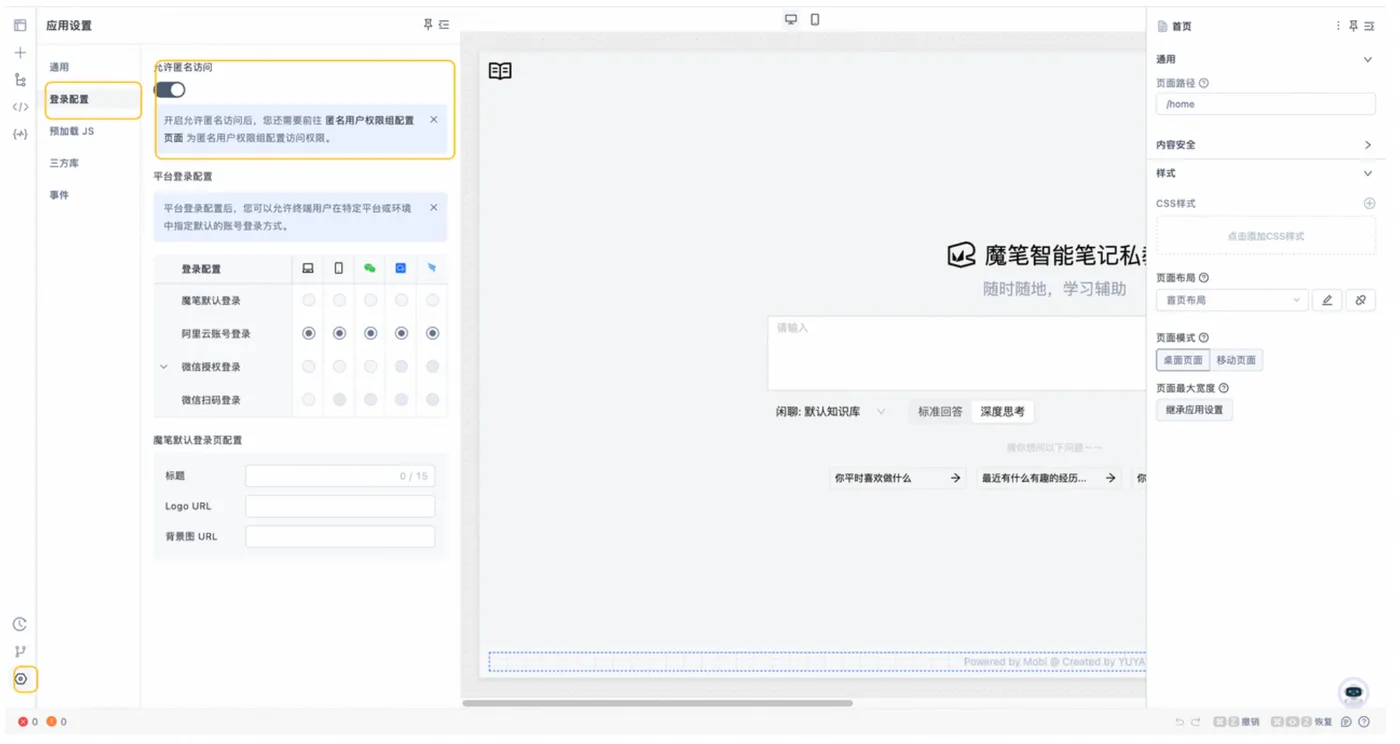The width and height of the screenshot is (1400, 744).
Task: Choose 移动页面 page mode
Action: pyautogui.click(x=1236, y=360)
